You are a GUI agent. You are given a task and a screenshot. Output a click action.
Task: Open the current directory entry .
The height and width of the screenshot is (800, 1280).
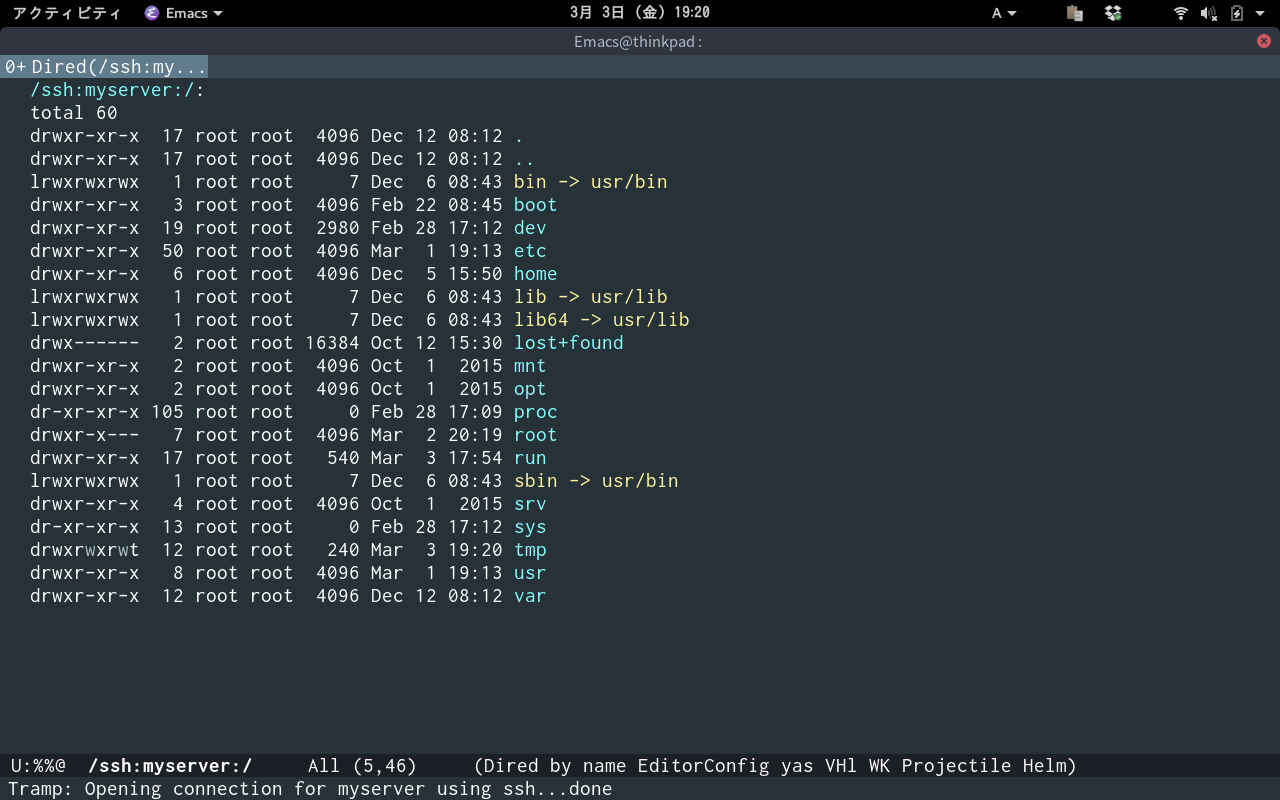coord(519,136)
